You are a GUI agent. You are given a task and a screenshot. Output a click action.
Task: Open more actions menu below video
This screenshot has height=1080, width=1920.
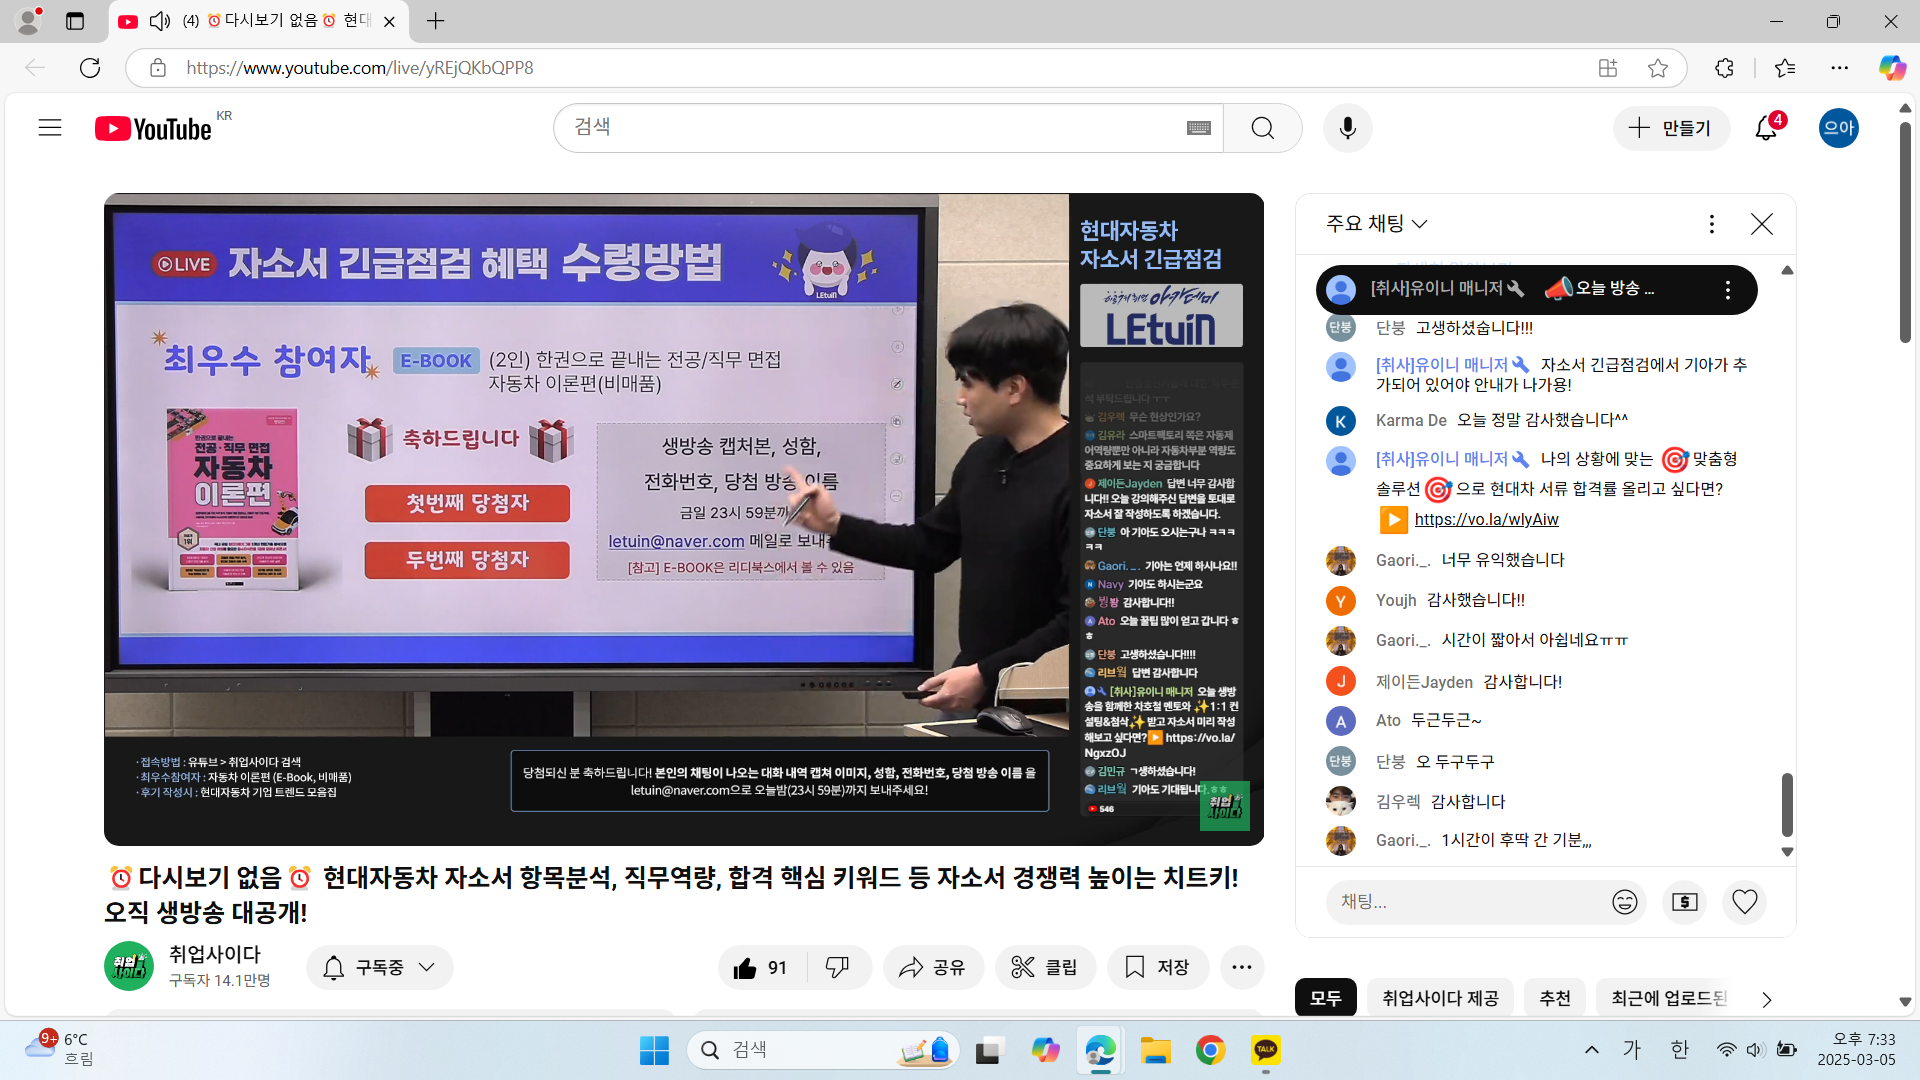(x=1242, y=968)
